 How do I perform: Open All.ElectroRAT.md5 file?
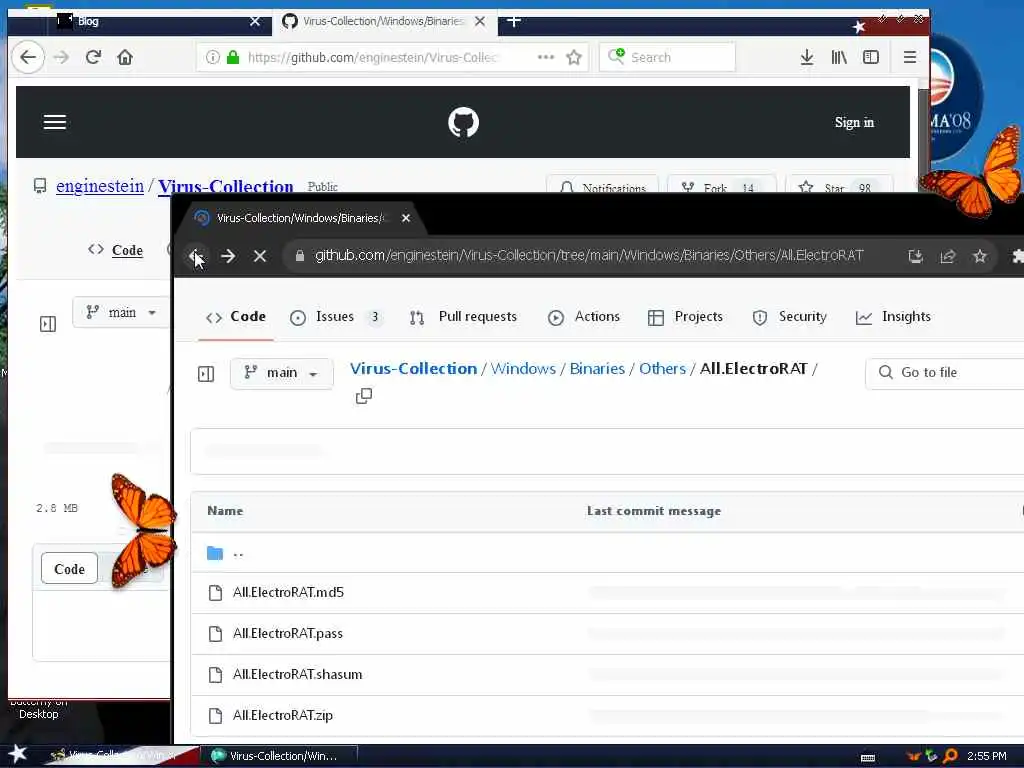[x=288, y=592]
